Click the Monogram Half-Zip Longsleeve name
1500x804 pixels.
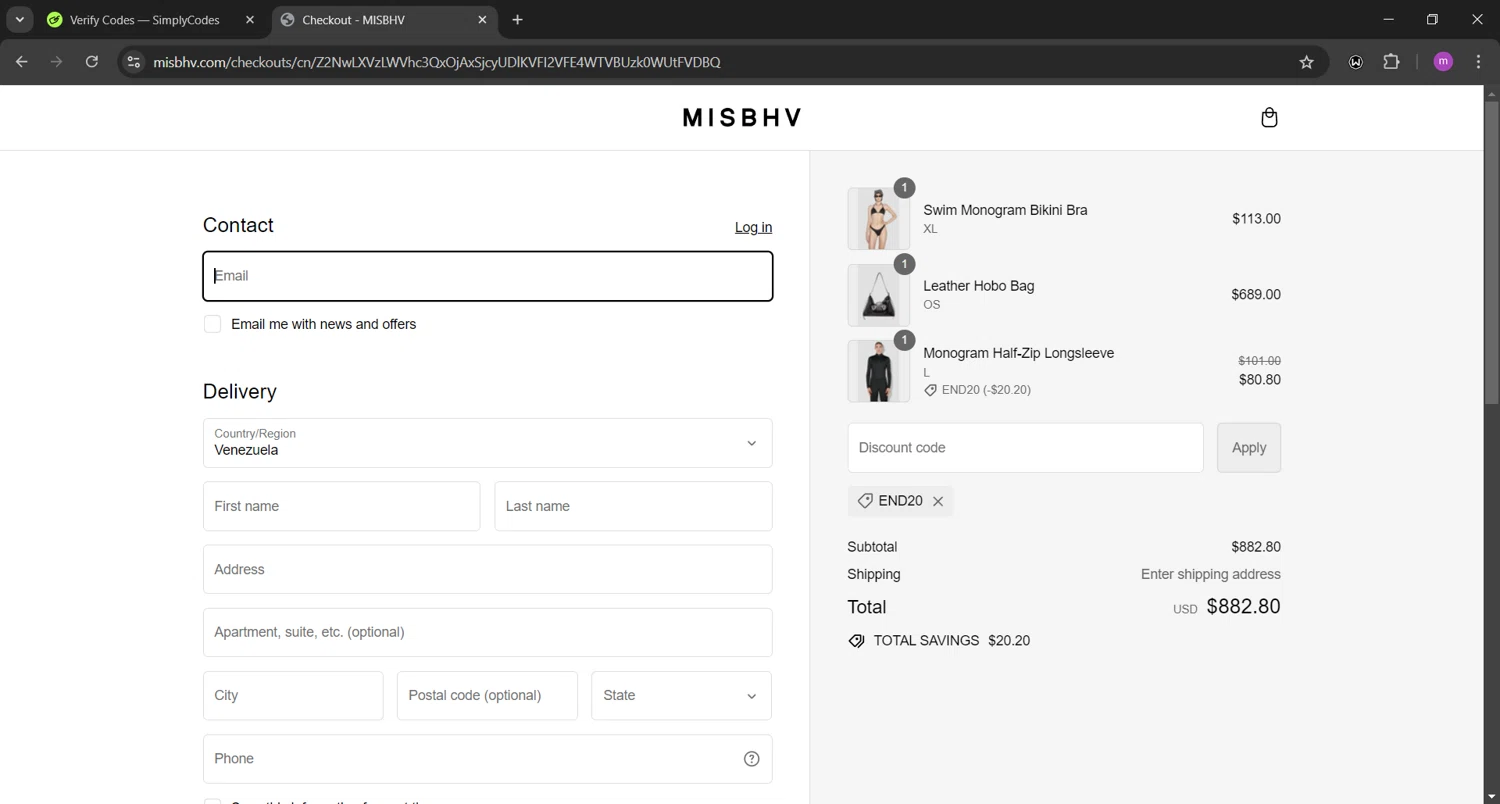1018,353
